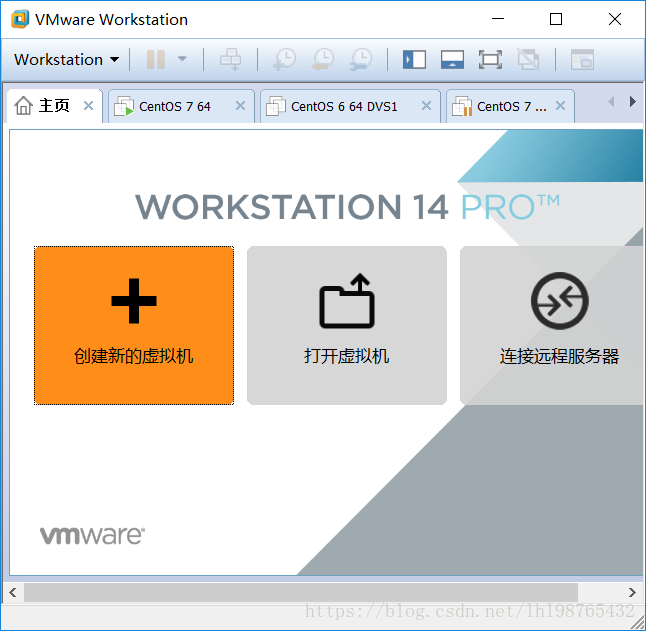
Task: Click 创建新的虚拟机 to create a VM
Action: pos(134,325)
